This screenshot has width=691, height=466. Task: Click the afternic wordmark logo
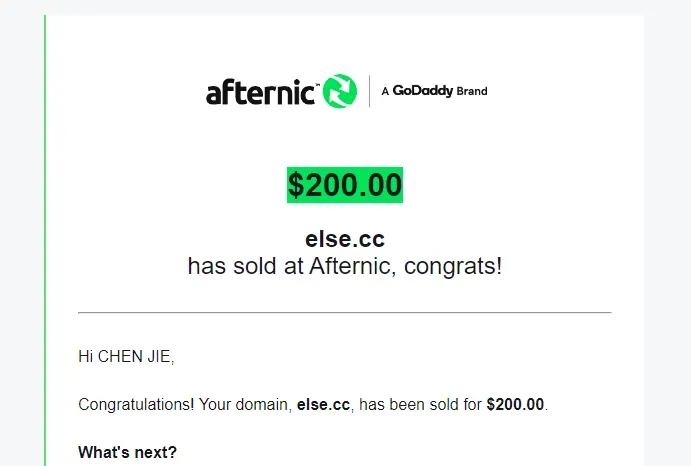tap(260, 91)
